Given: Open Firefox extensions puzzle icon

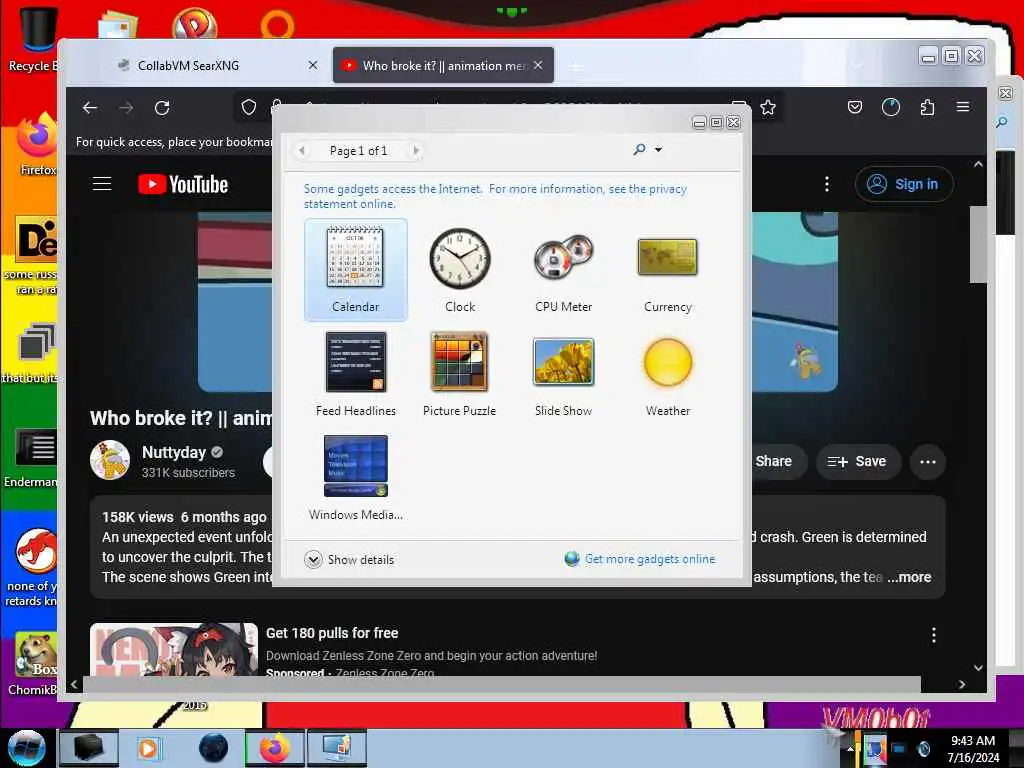Looking at the screenshot, I should (x=927, y=107).
